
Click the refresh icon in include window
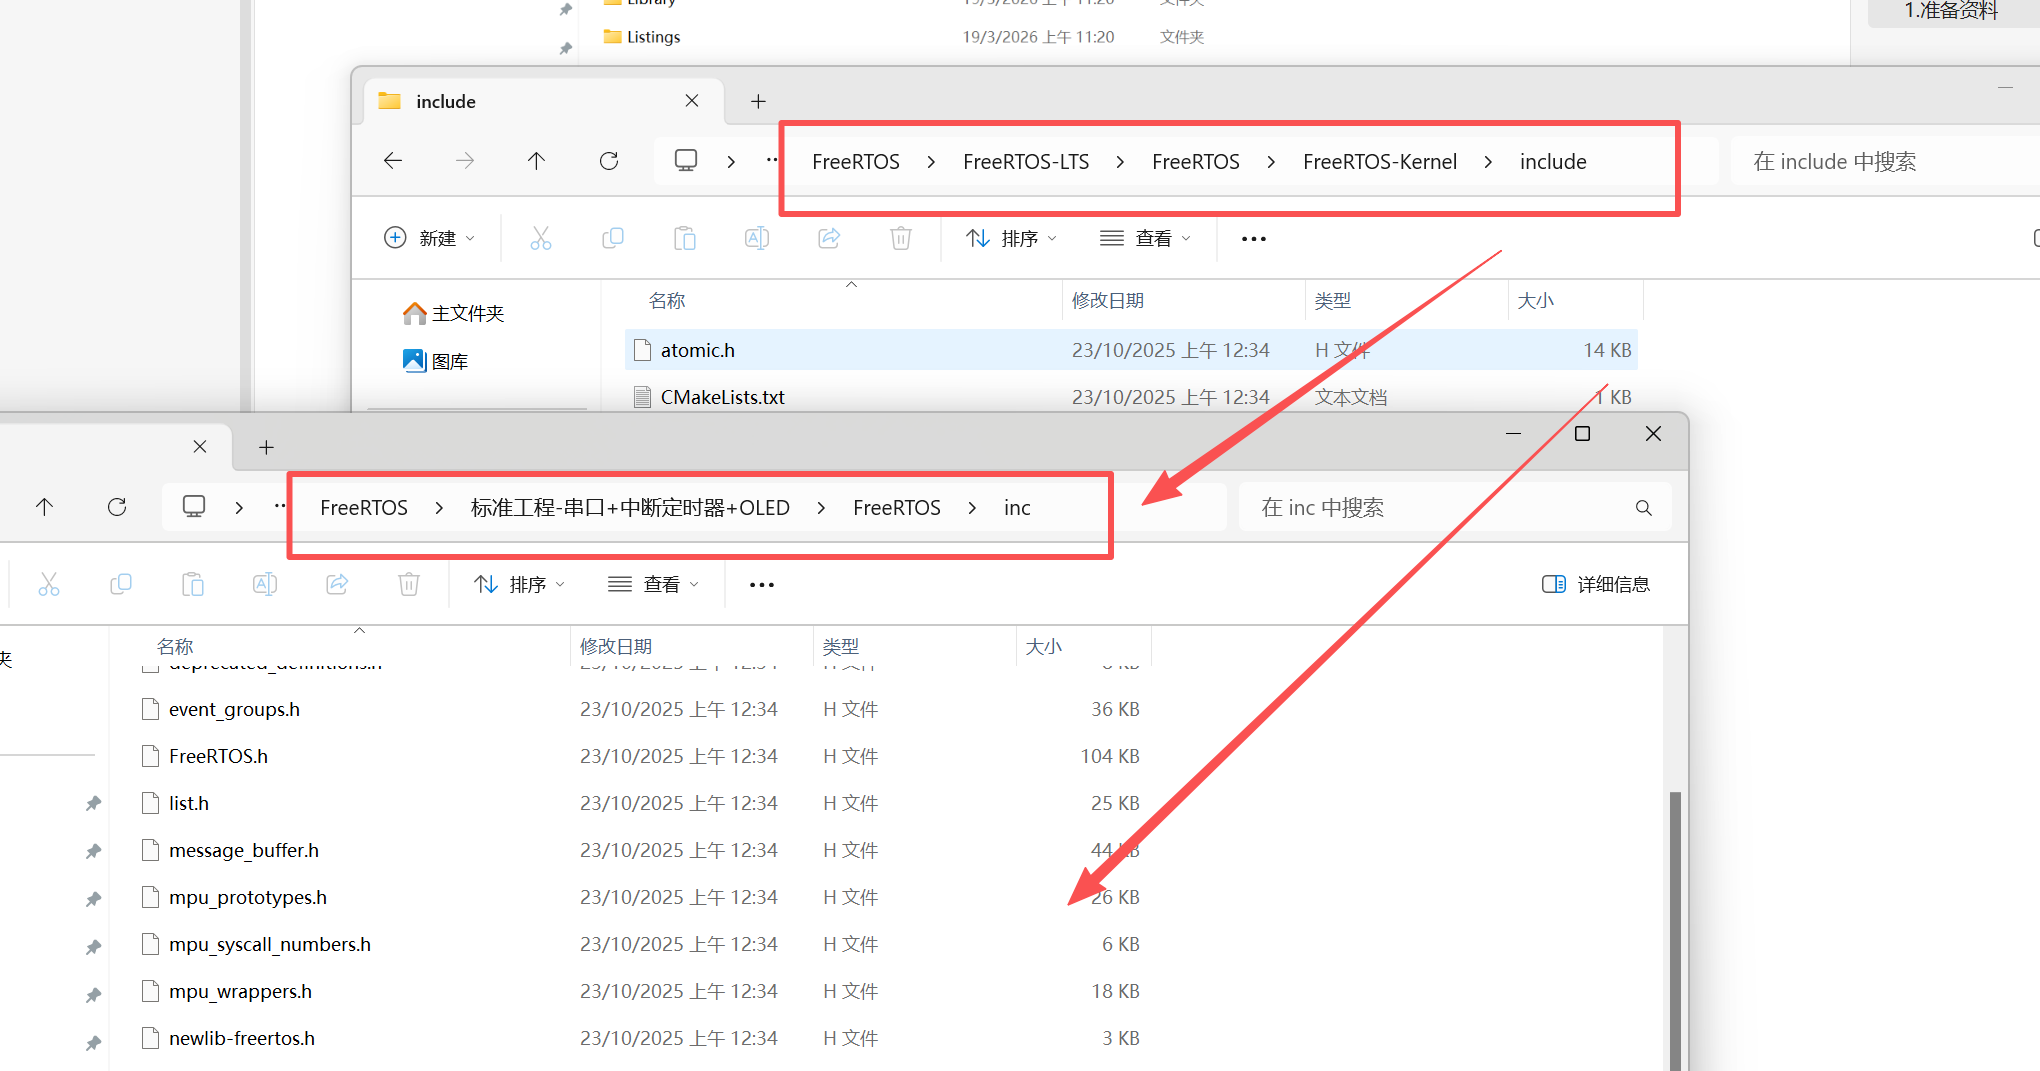point(609,161)
